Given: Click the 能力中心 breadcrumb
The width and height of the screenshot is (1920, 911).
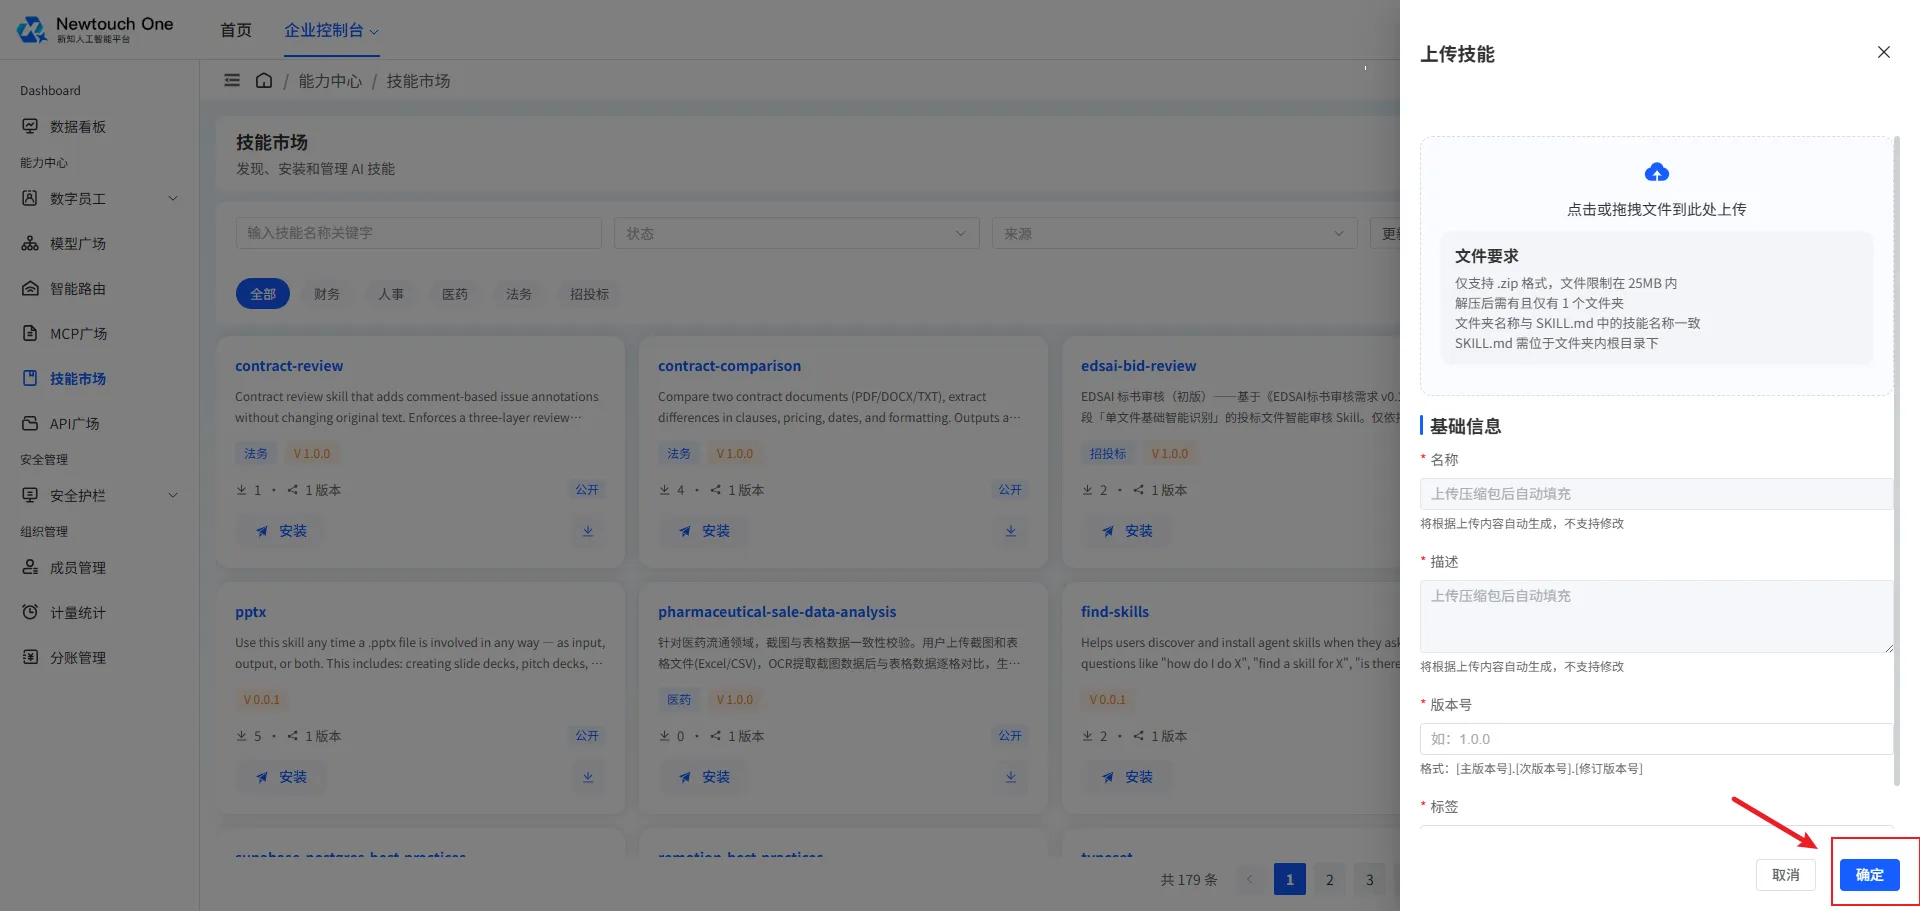Looking at the screenshot, I should tap(331, 81).
